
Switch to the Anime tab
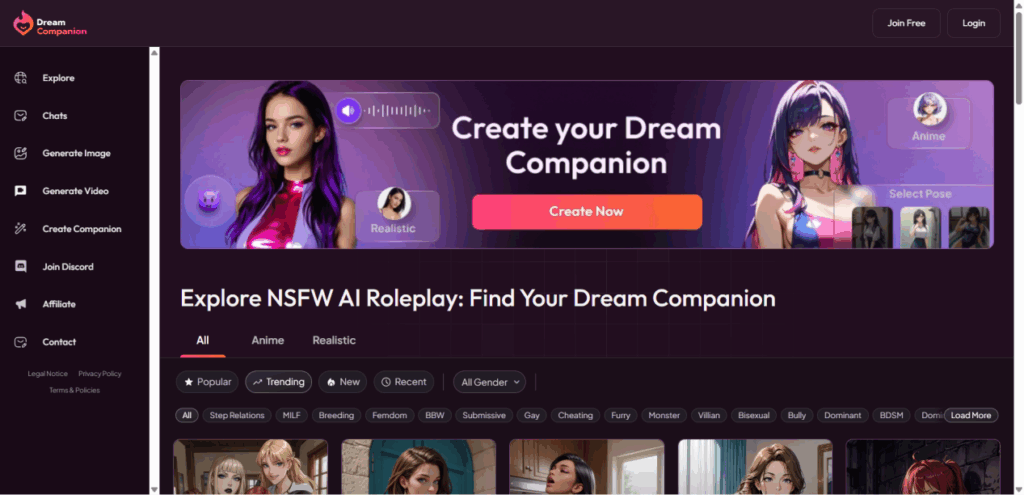268,340
